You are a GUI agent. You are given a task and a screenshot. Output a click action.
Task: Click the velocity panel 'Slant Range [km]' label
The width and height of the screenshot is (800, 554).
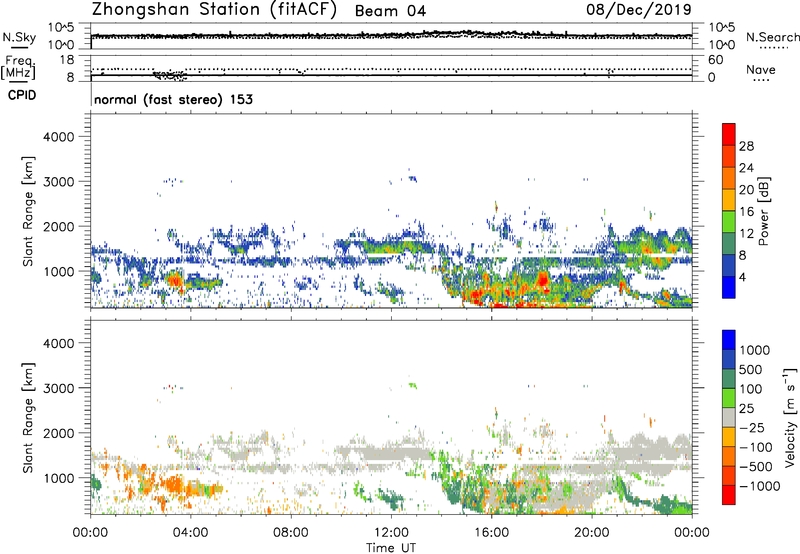click(x=28, y=418)
